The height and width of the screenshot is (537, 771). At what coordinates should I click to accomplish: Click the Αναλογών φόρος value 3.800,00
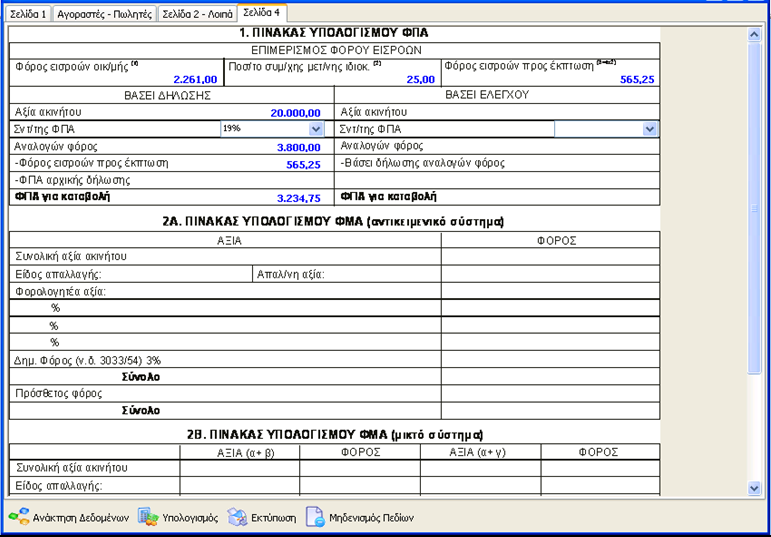298,148
